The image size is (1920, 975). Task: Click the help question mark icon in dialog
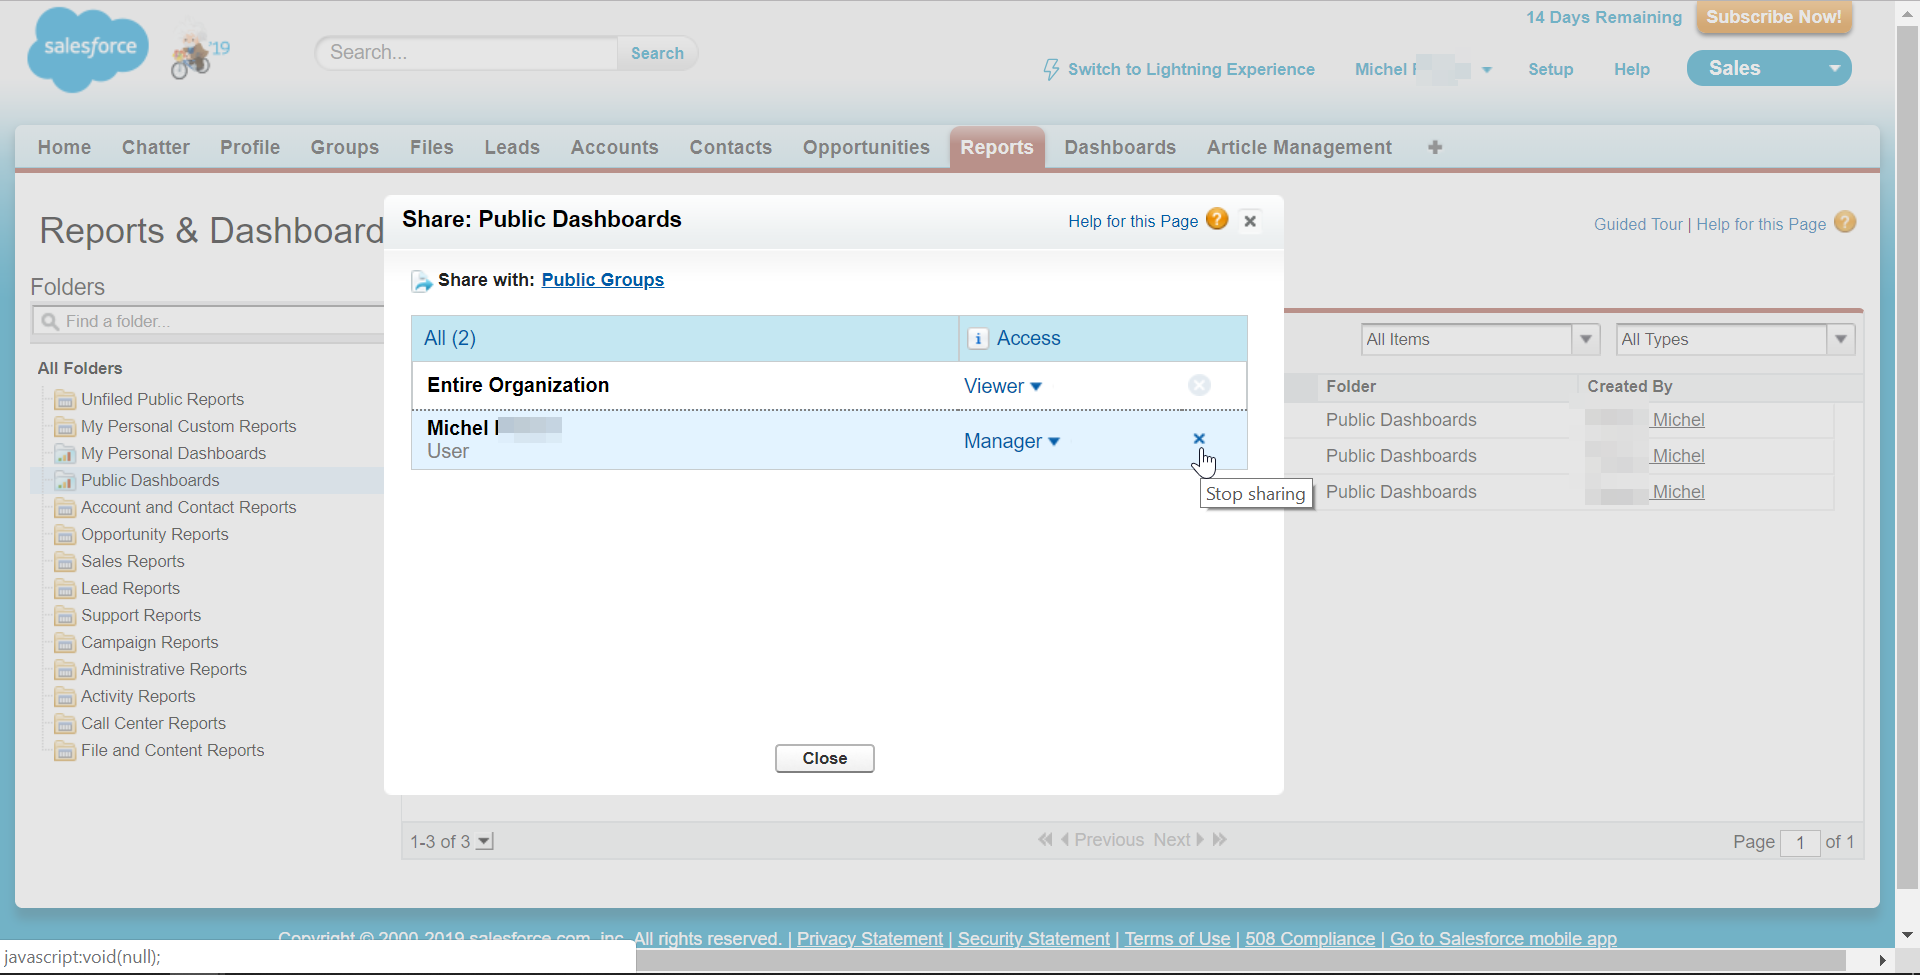coord(1217,220)
